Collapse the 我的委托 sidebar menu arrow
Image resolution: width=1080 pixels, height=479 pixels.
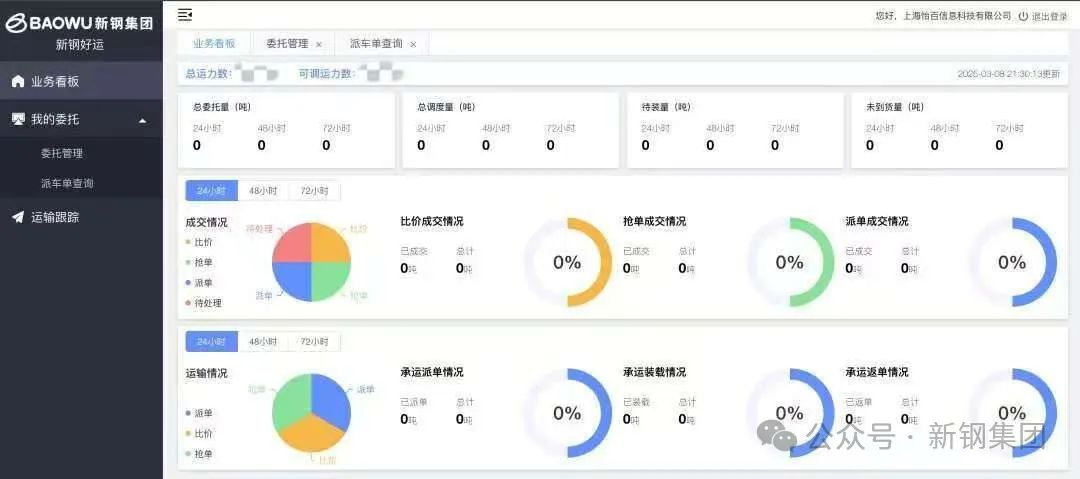pos(142,120)
